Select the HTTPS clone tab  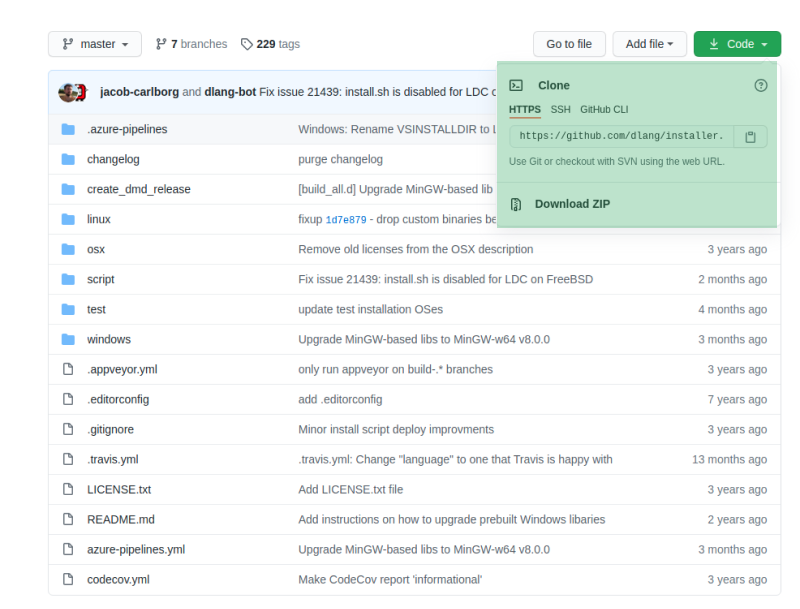525,109
